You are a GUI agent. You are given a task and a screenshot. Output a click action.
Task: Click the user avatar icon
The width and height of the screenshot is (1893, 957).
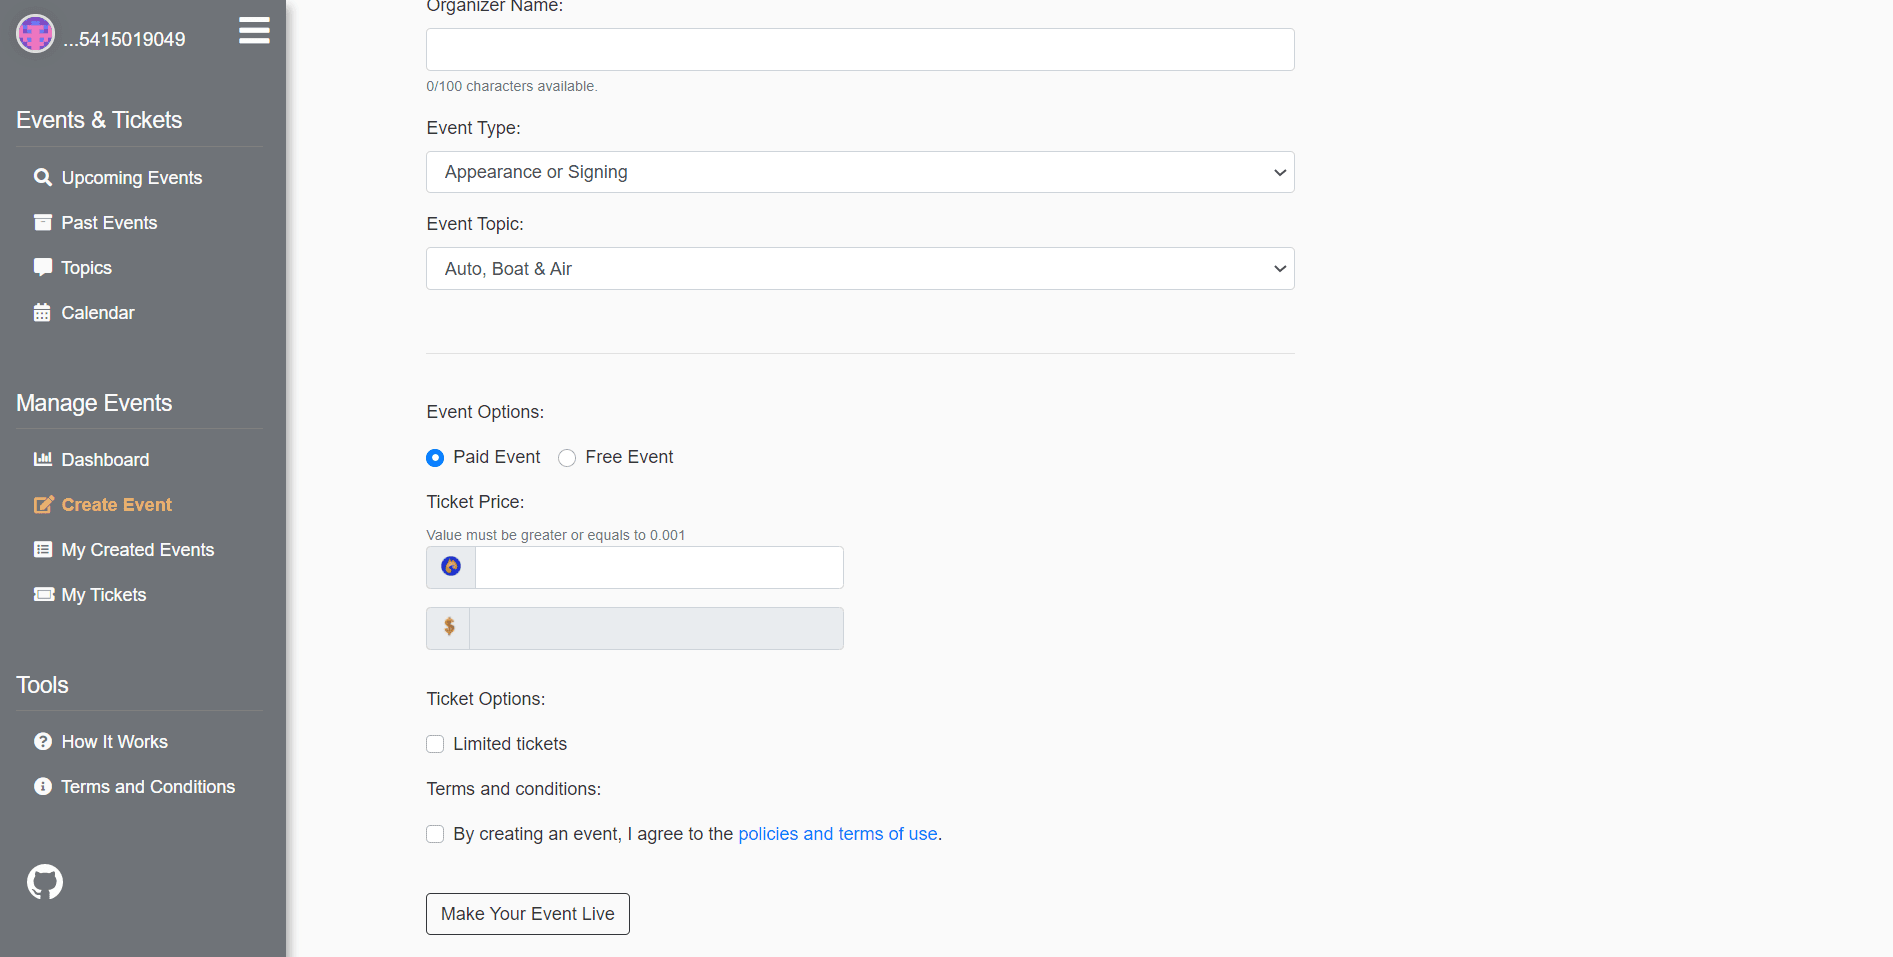35,34
